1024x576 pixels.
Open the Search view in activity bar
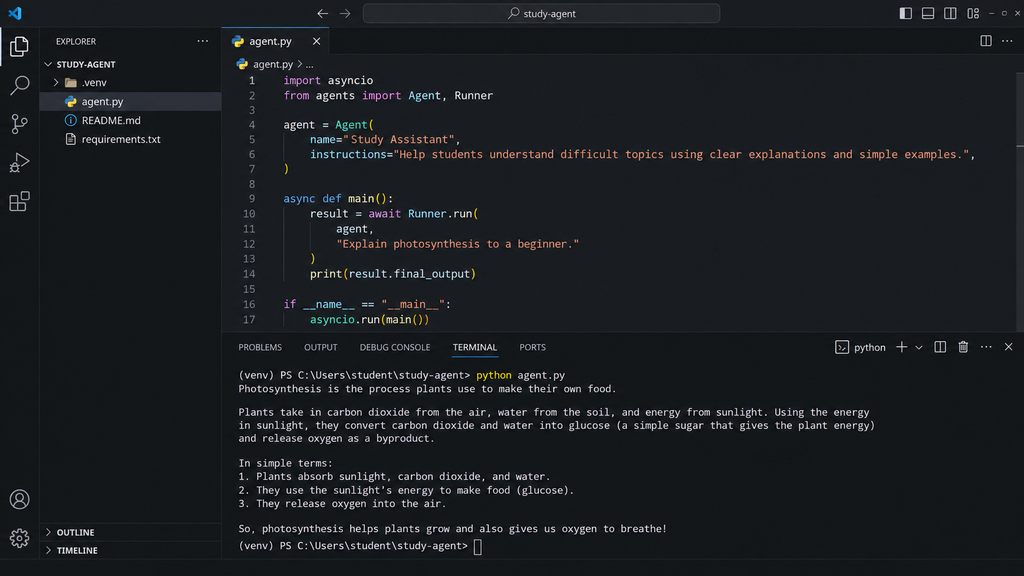[x=20, y=85]
